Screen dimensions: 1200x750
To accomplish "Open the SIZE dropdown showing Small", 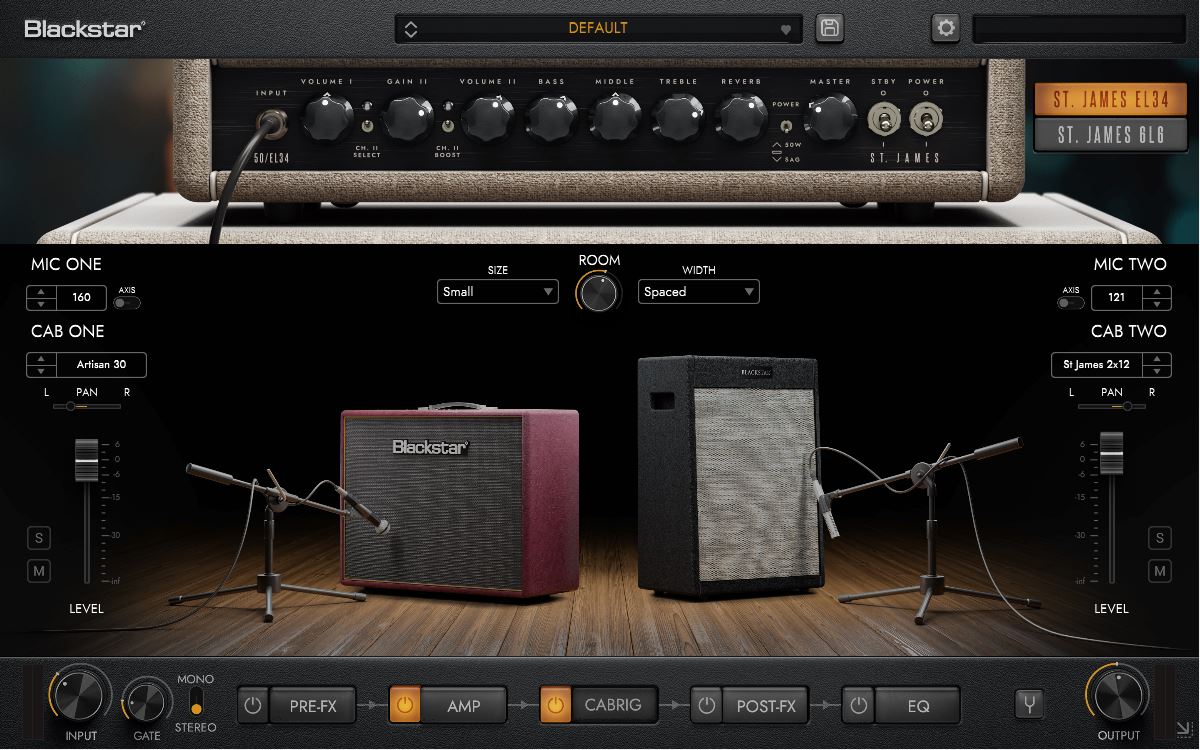I will (x=497, y=291).
